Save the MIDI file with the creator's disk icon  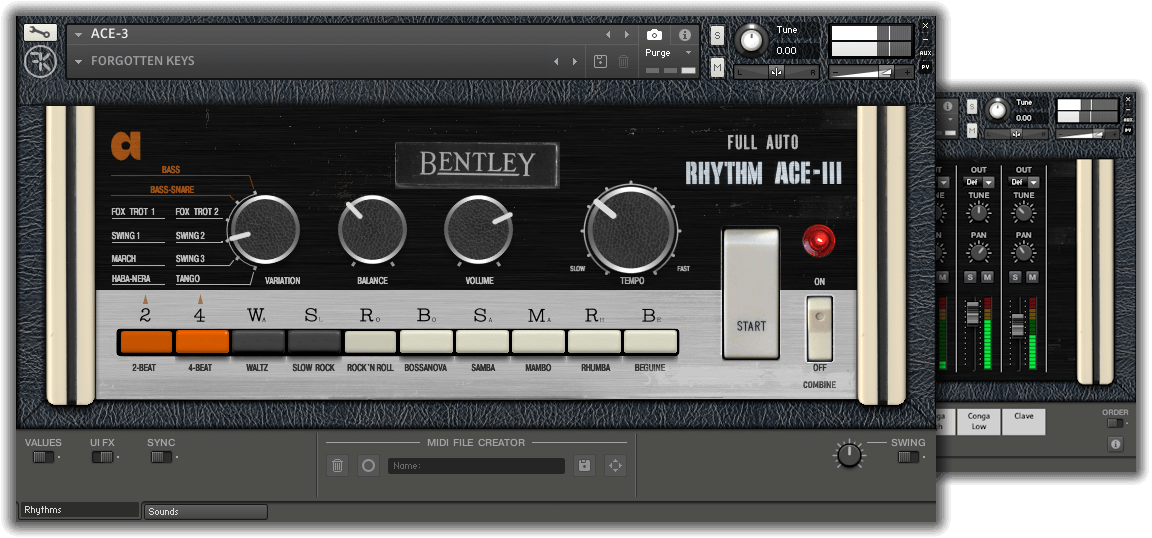pyautogui.click(x=584, y=465)
